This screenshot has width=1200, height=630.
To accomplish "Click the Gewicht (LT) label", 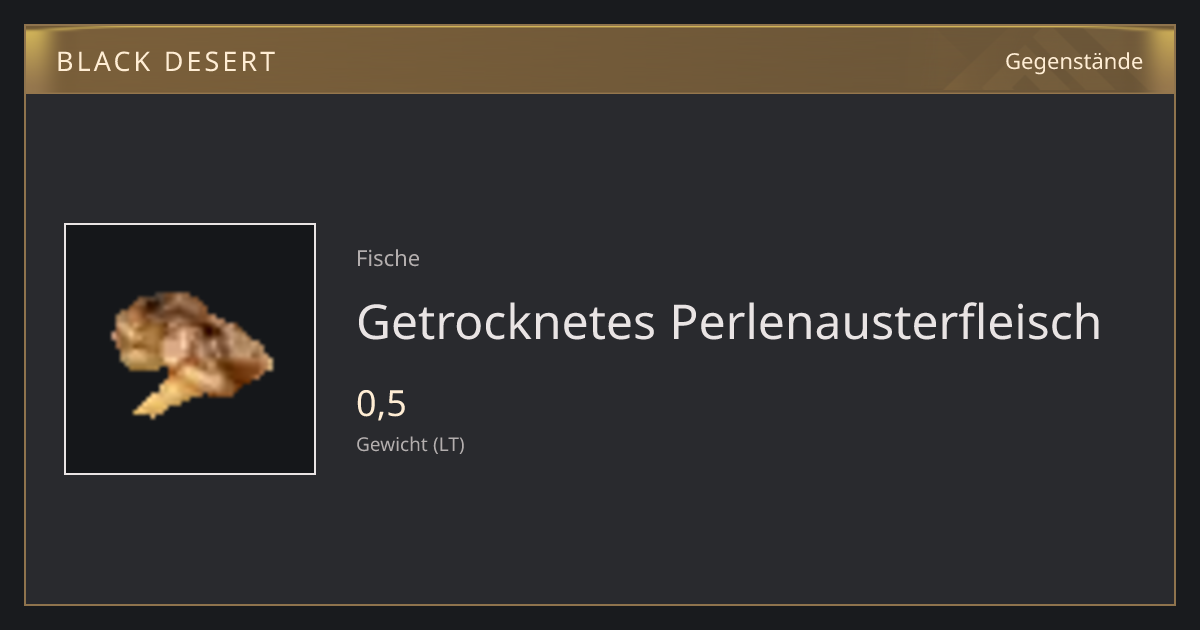I will click(411, 445).
